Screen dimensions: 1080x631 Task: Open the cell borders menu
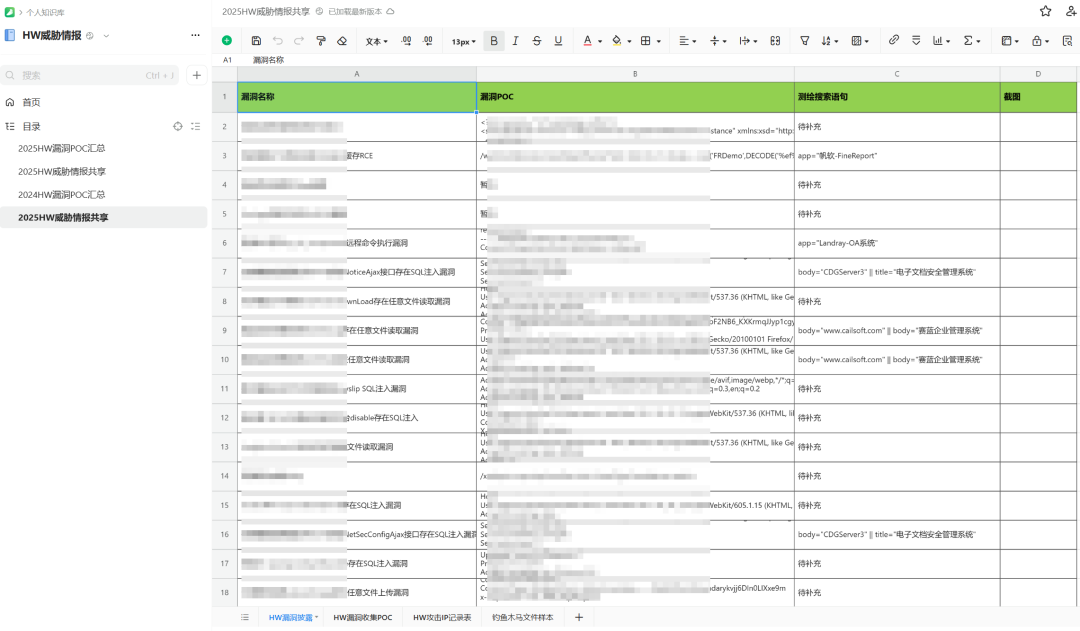pyautogui.click(x=650, y=41)
